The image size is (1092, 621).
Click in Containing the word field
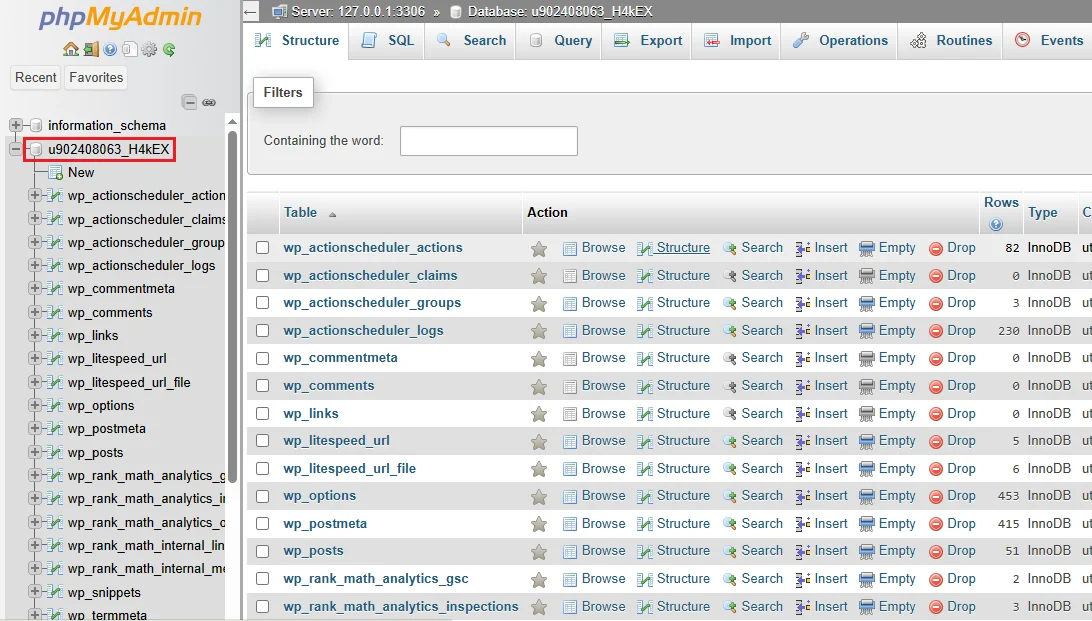489,141
